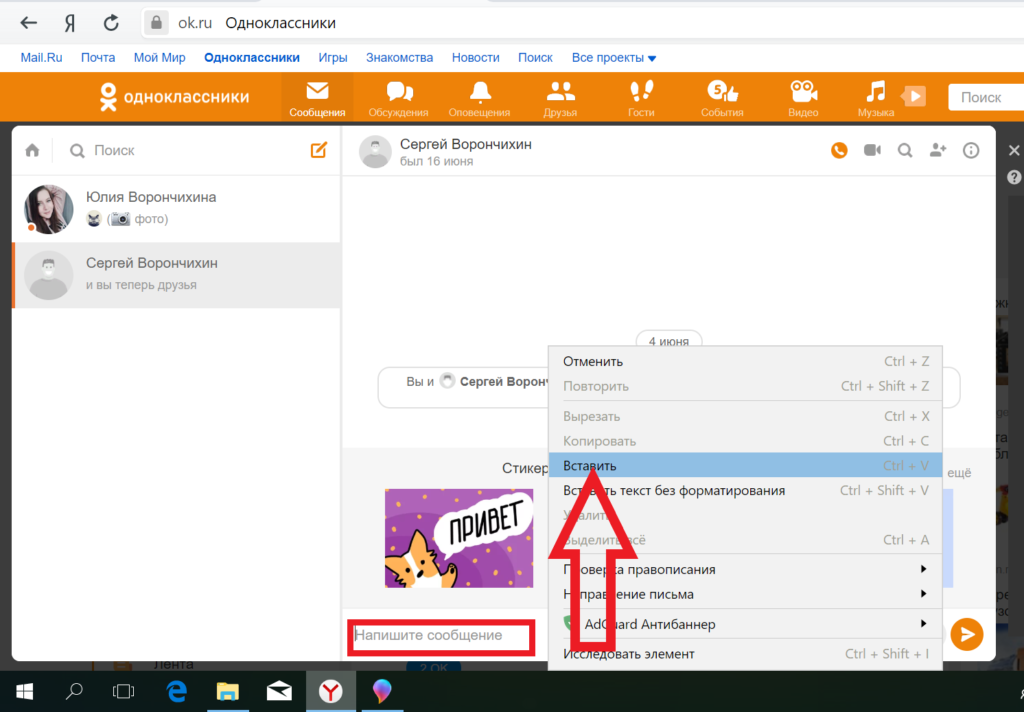Open Windows Start menu
Viewport: 1024px width, 712px height.
[25, 691]
